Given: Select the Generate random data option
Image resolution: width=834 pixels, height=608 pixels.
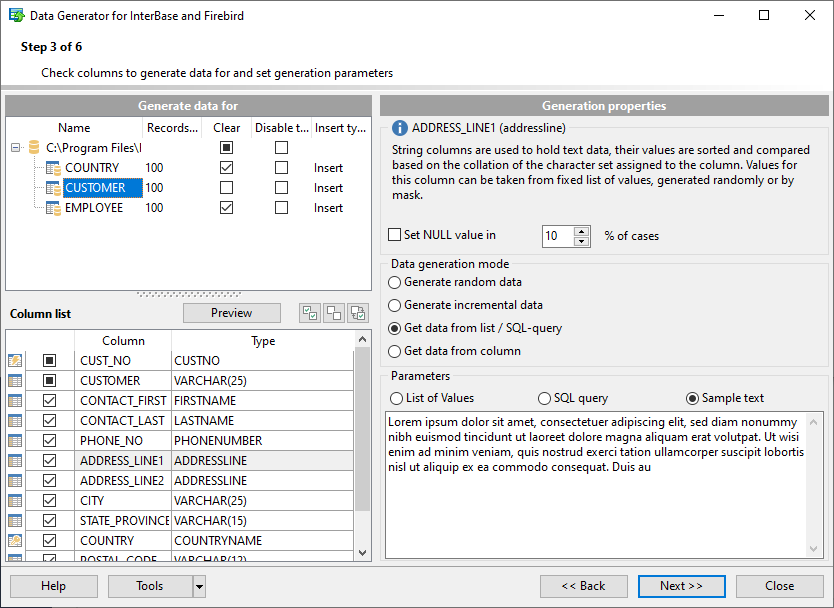Looking at the screenshot, I should (x=394, y=282).
